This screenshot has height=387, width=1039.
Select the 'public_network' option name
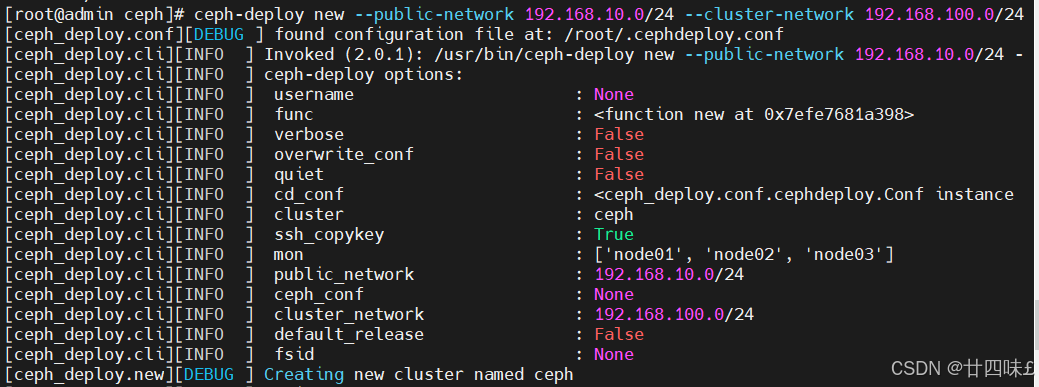tap(343, 274)
